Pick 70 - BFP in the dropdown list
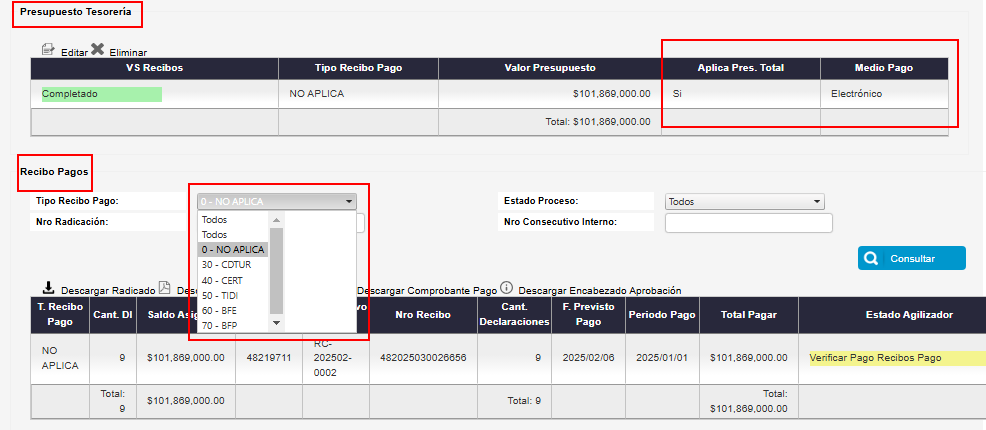986x430 pixels. [x=222, y=325]
